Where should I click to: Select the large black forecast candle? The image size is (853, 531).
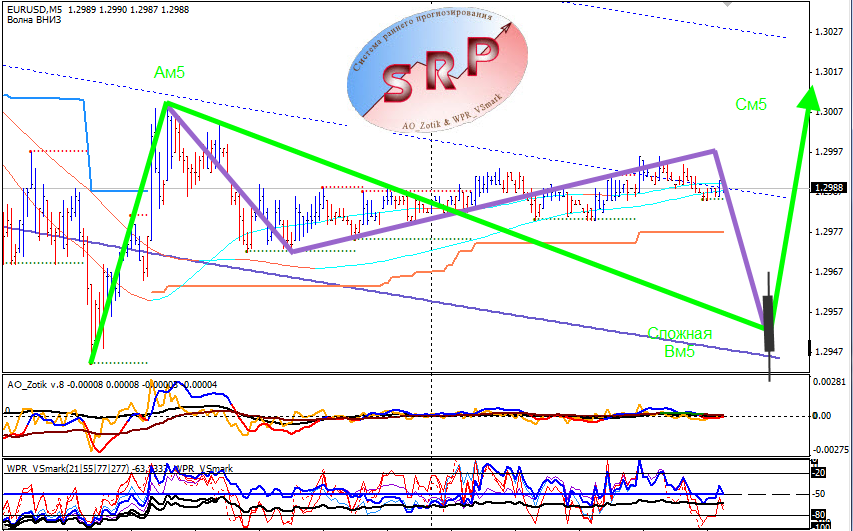(769, 324)
